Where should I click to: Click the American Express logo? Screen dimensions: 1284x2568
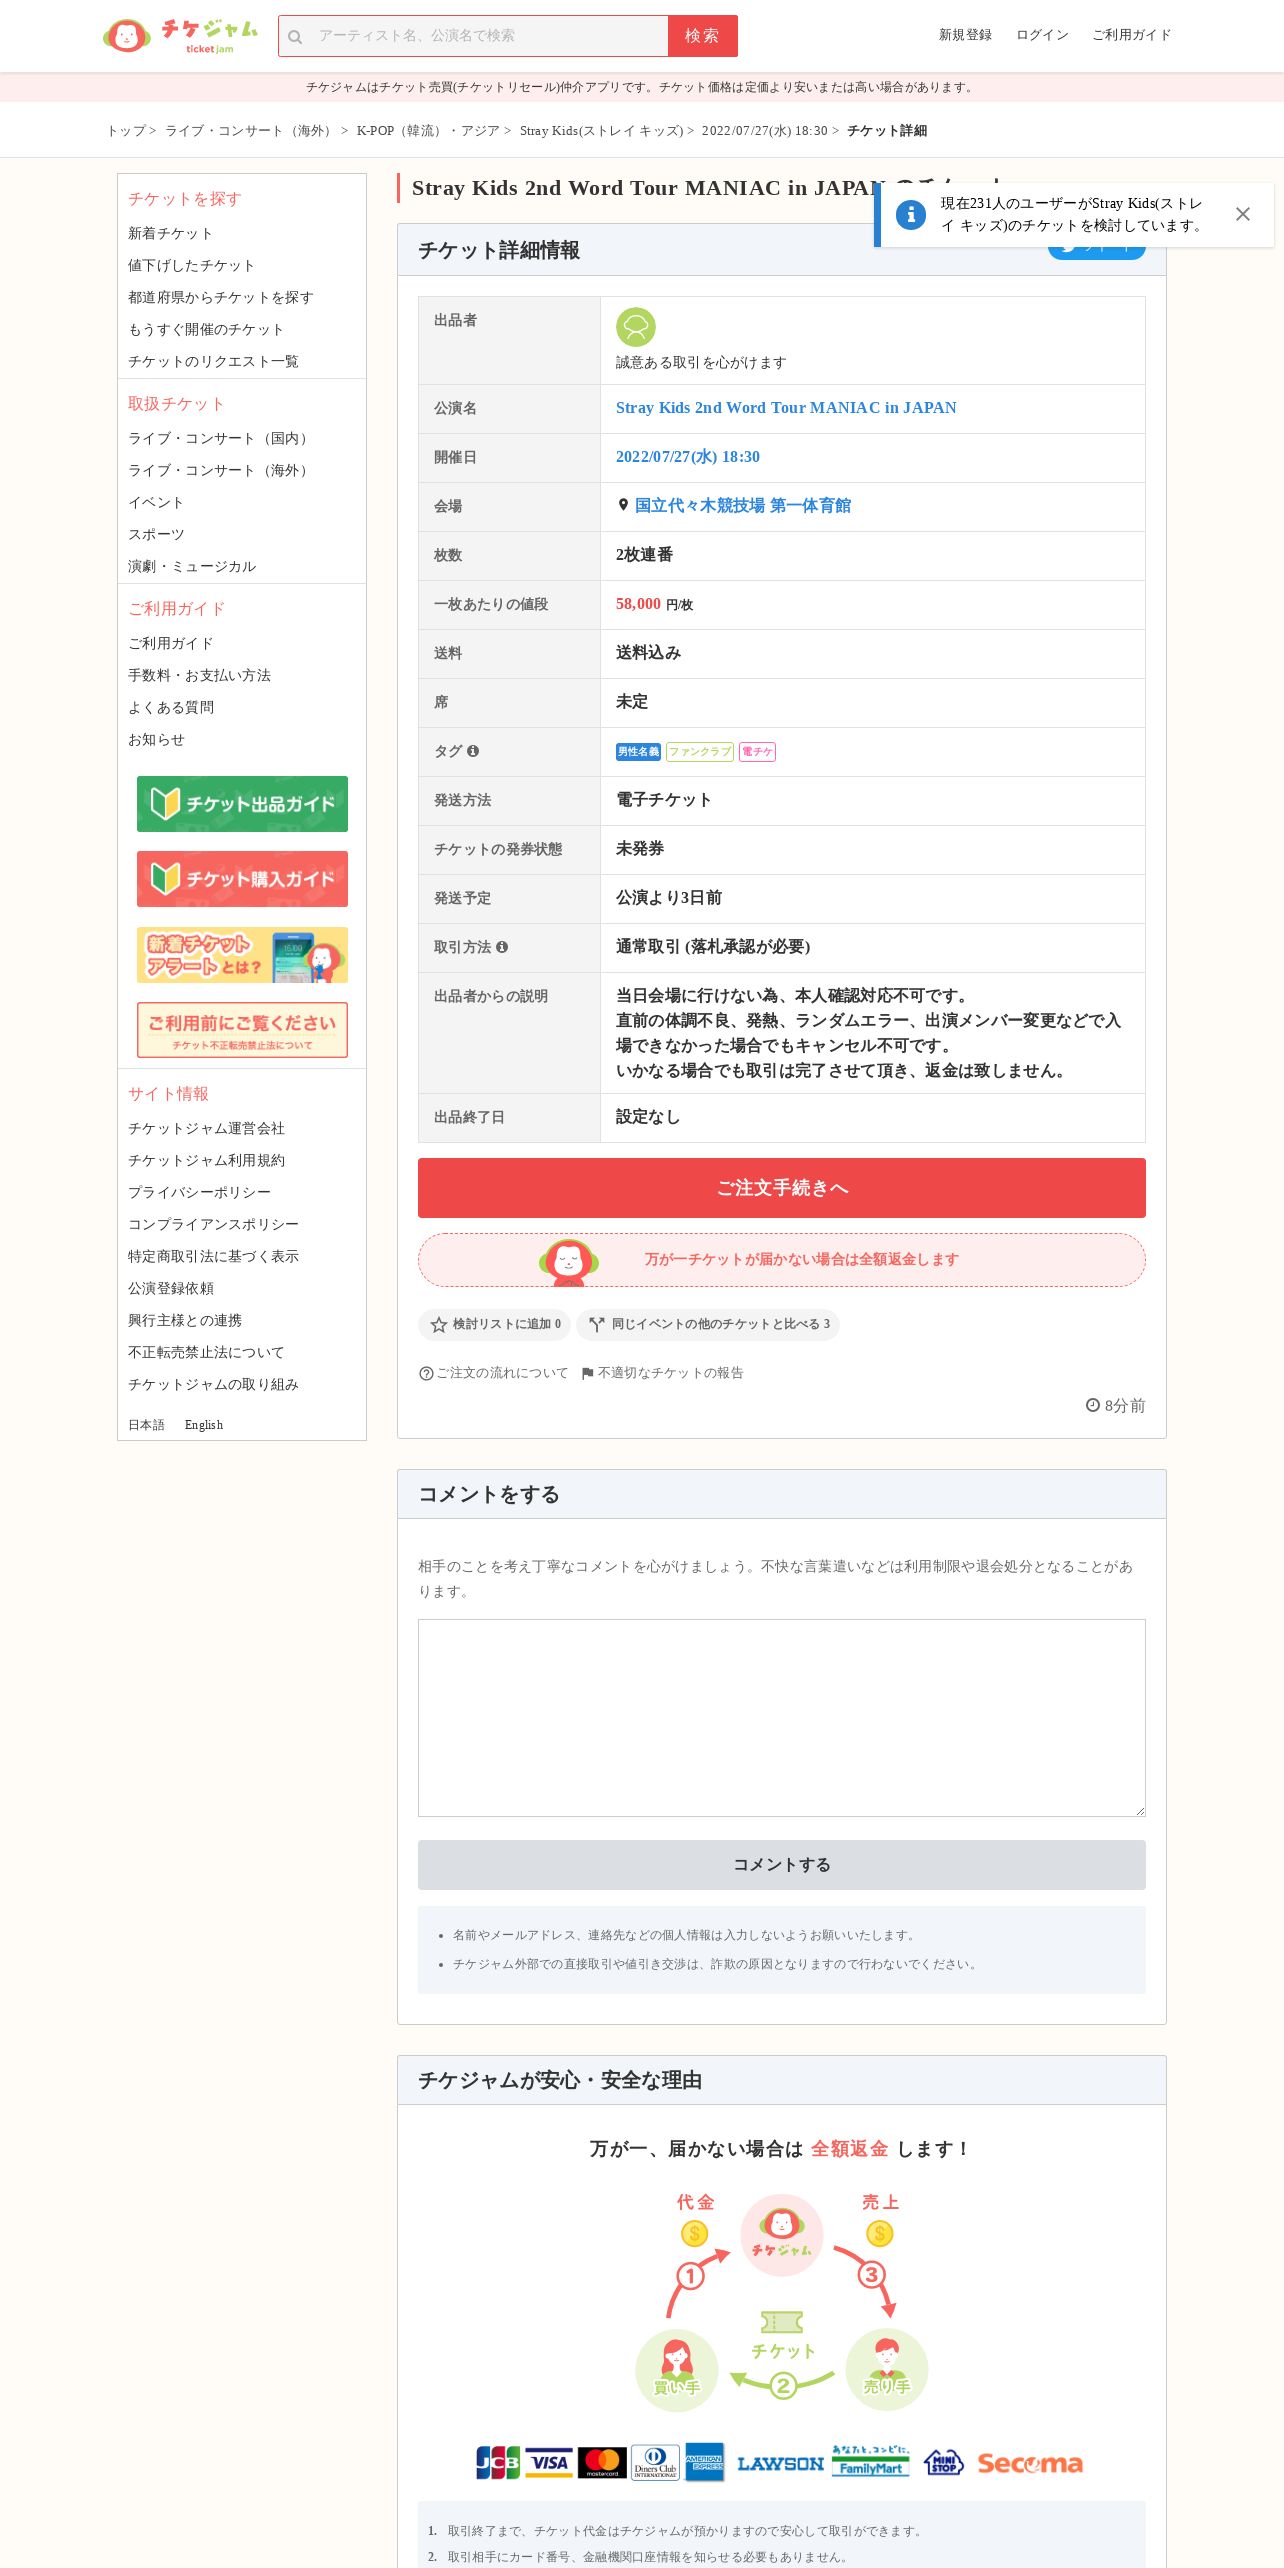704,2462
